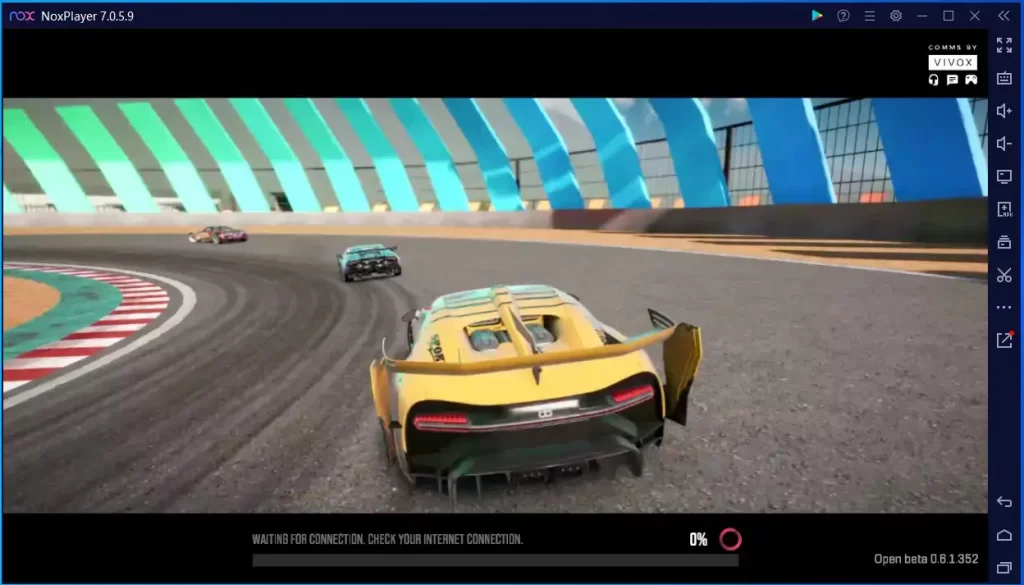The height and width of the screenshot is (585, 1024).
Task: Open NoxPlayer settings gear
Action: 895,16
